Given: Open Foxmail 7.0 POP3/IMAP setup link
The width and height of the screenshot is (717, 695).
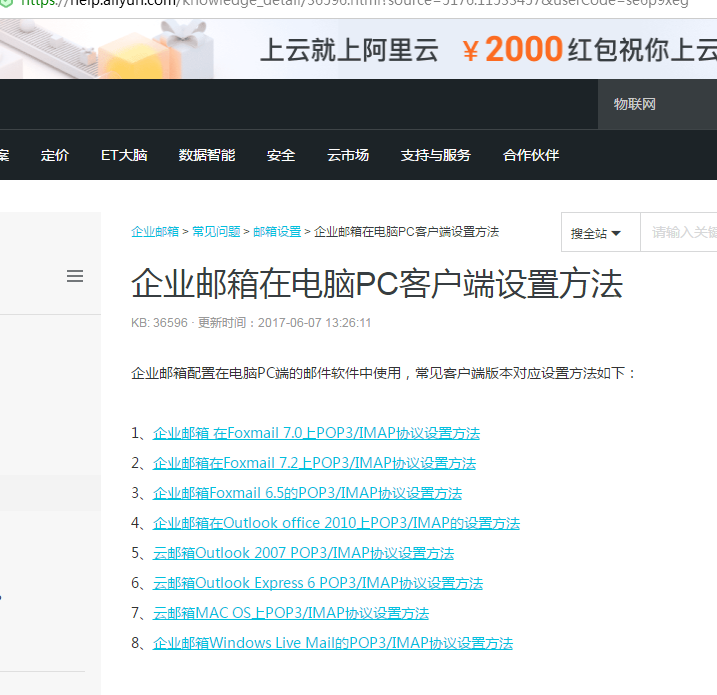Looking at the screenshot, I should tap(316, 433).
